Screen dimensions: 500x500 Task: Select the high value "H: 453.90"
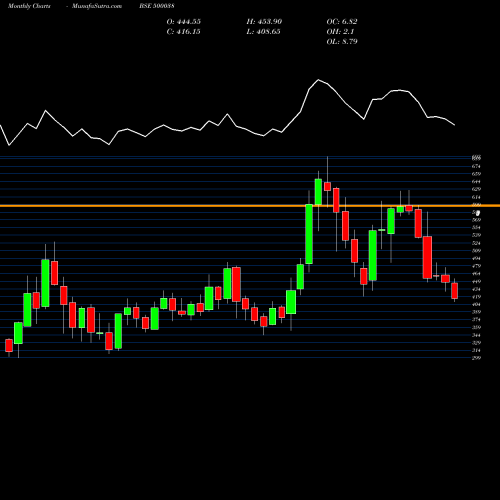coord(264,22)
